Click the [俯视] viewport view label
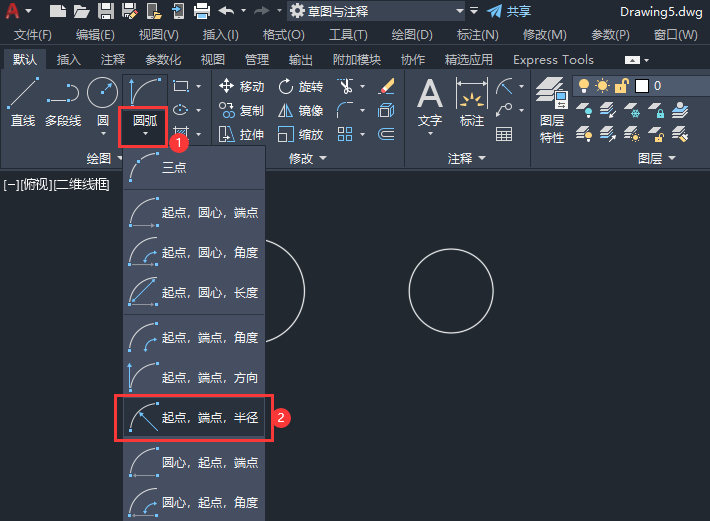 (36, 184)
